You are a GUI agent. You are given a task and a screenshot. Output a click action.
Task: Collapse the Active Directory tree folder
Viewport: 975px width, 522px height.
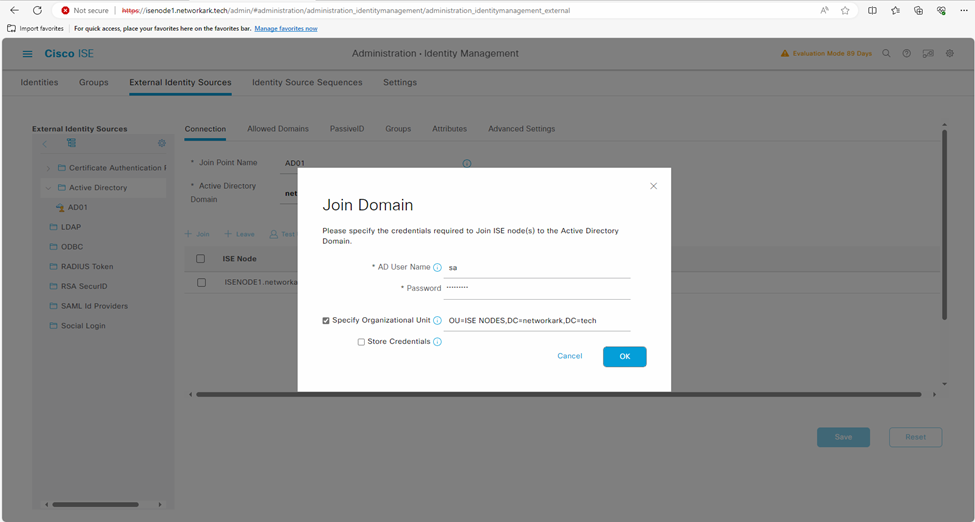(x=47, y=188)
